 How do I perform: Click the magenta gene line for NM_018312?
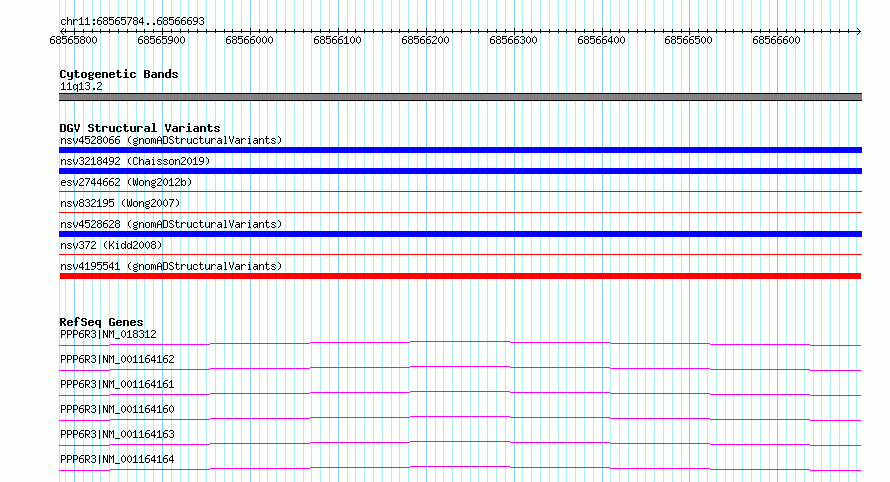coord(460,343)
